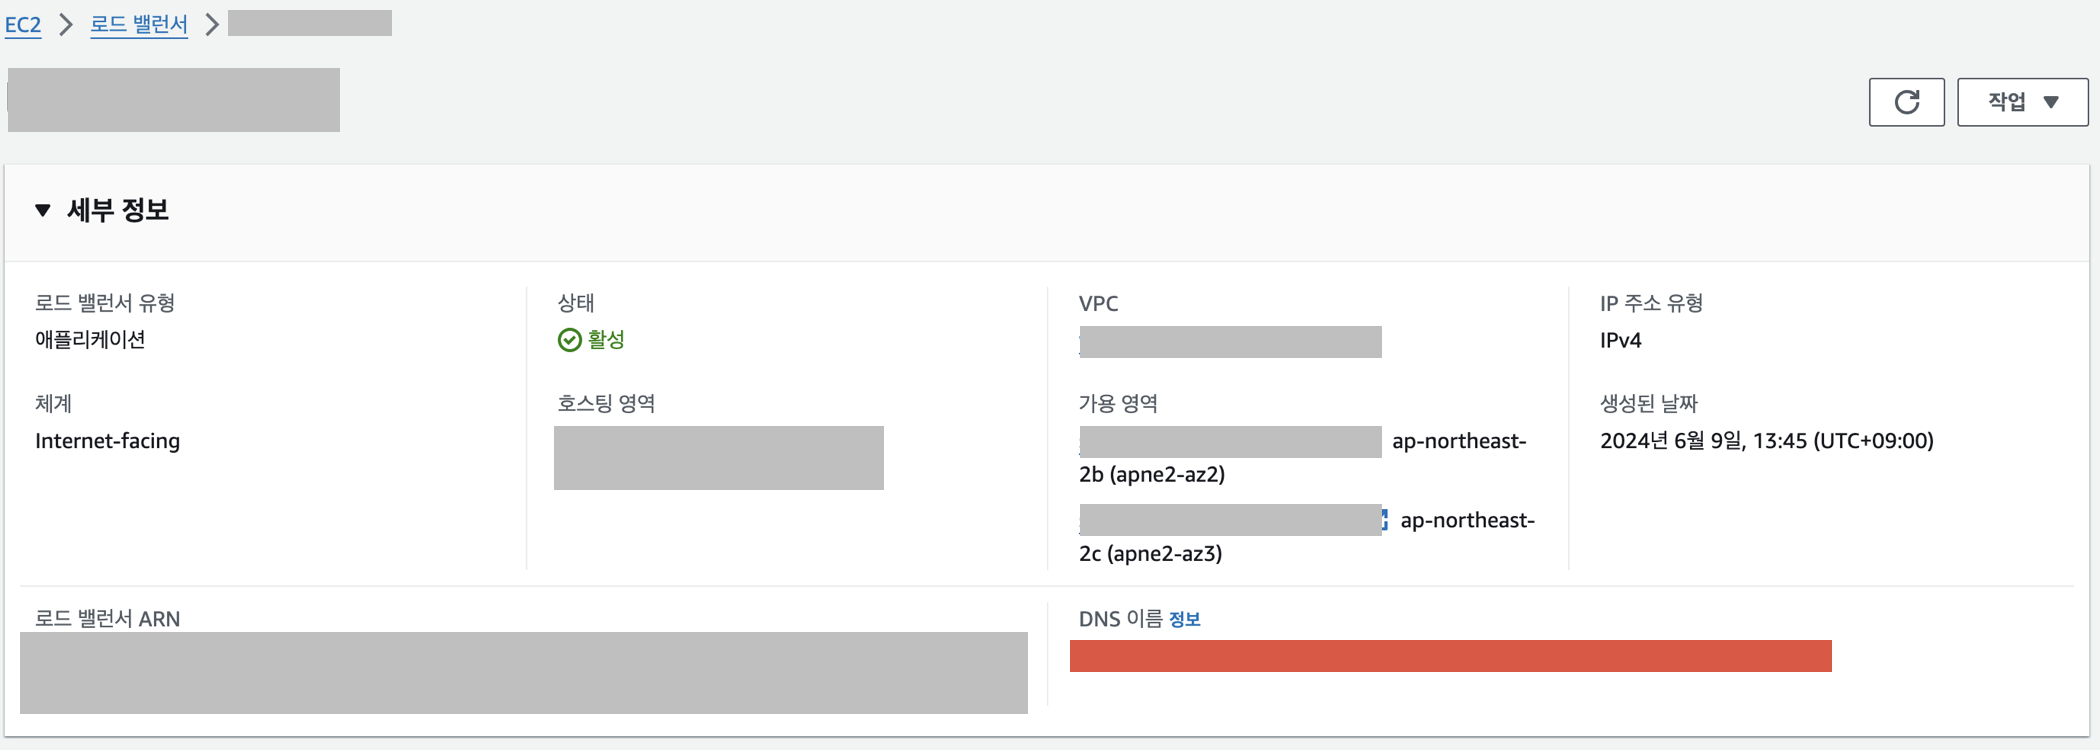Click the red-masked DNS name value
2100x750 pixels.
point(1451,656)
